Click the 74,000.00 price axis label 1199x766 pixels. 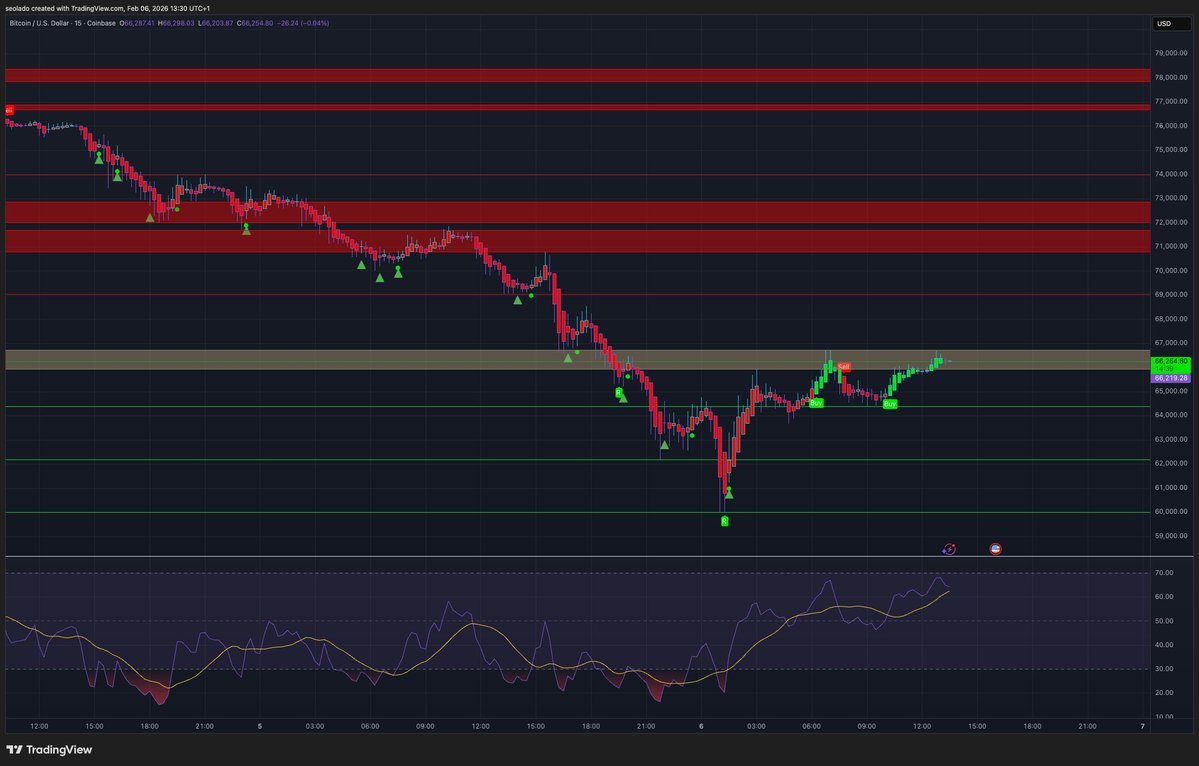click(x=1171, y=174)
